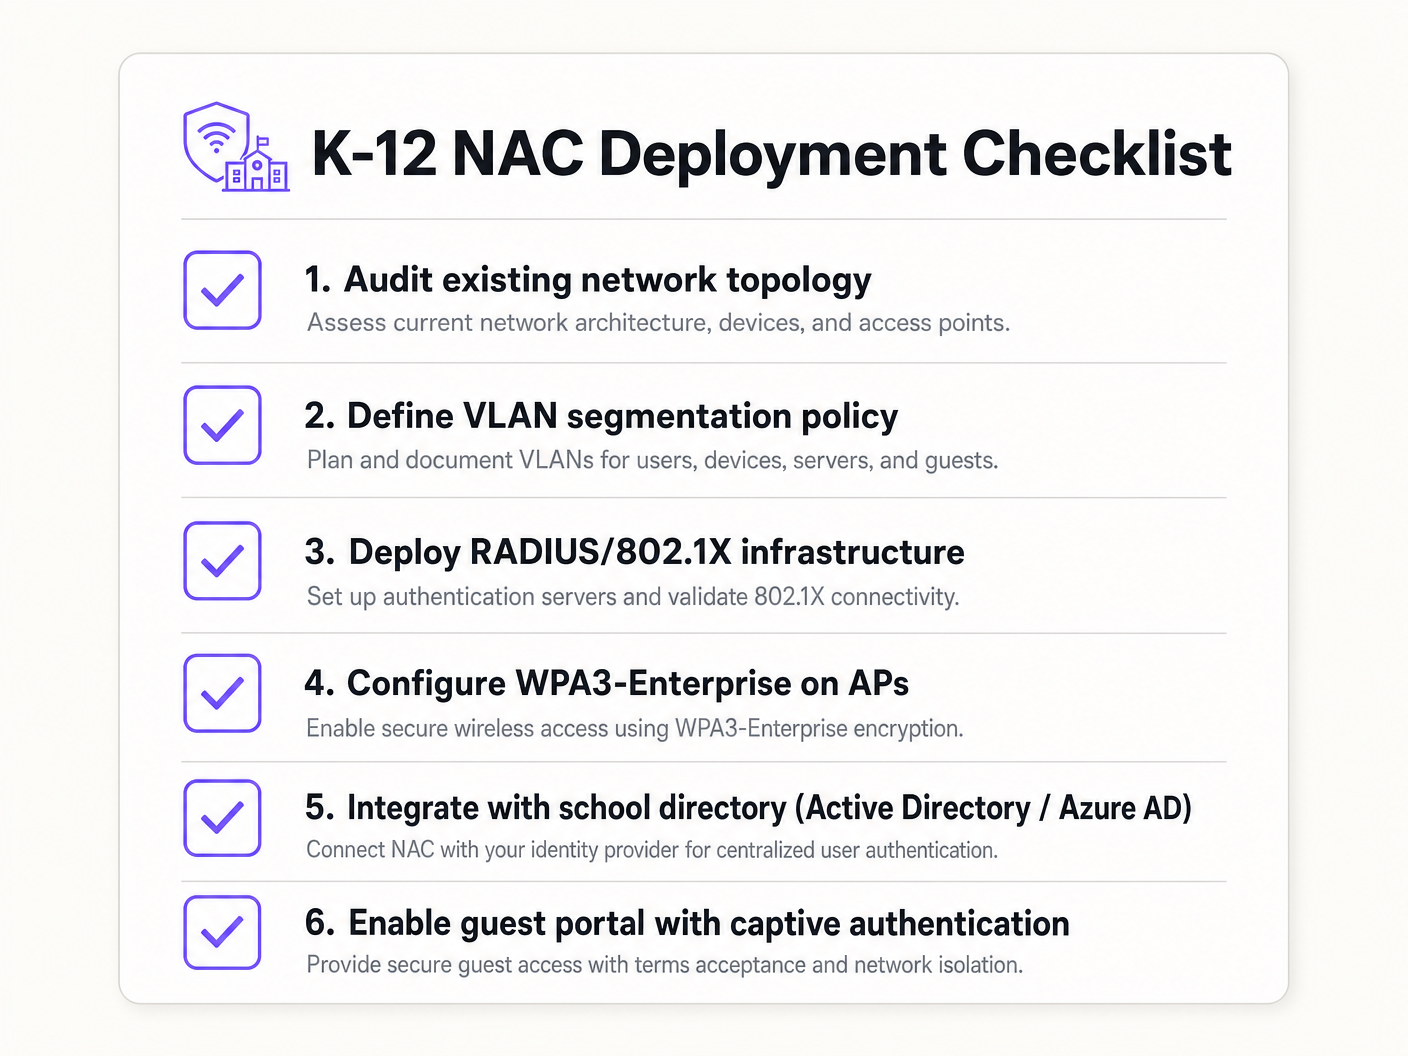Select the description Set up authentication servers

coord(633,597)
